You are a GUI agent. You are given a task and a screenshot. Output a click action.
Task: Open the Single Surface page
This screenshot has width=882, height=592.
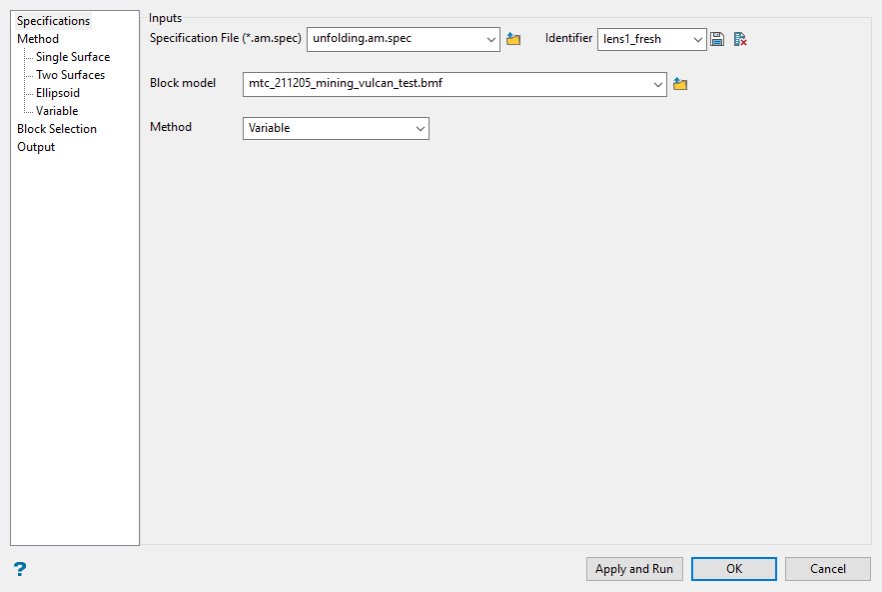(x=73, y=57)
